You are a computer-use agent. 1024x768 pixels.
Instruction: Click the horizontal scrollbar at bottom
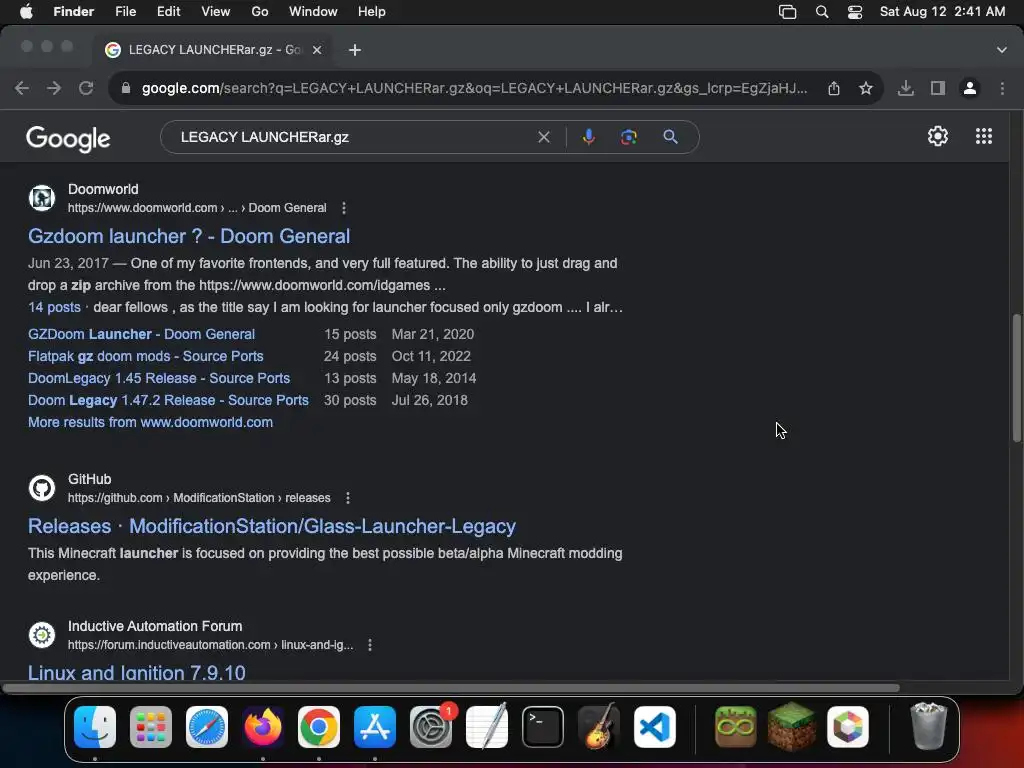tap(451, 688)
